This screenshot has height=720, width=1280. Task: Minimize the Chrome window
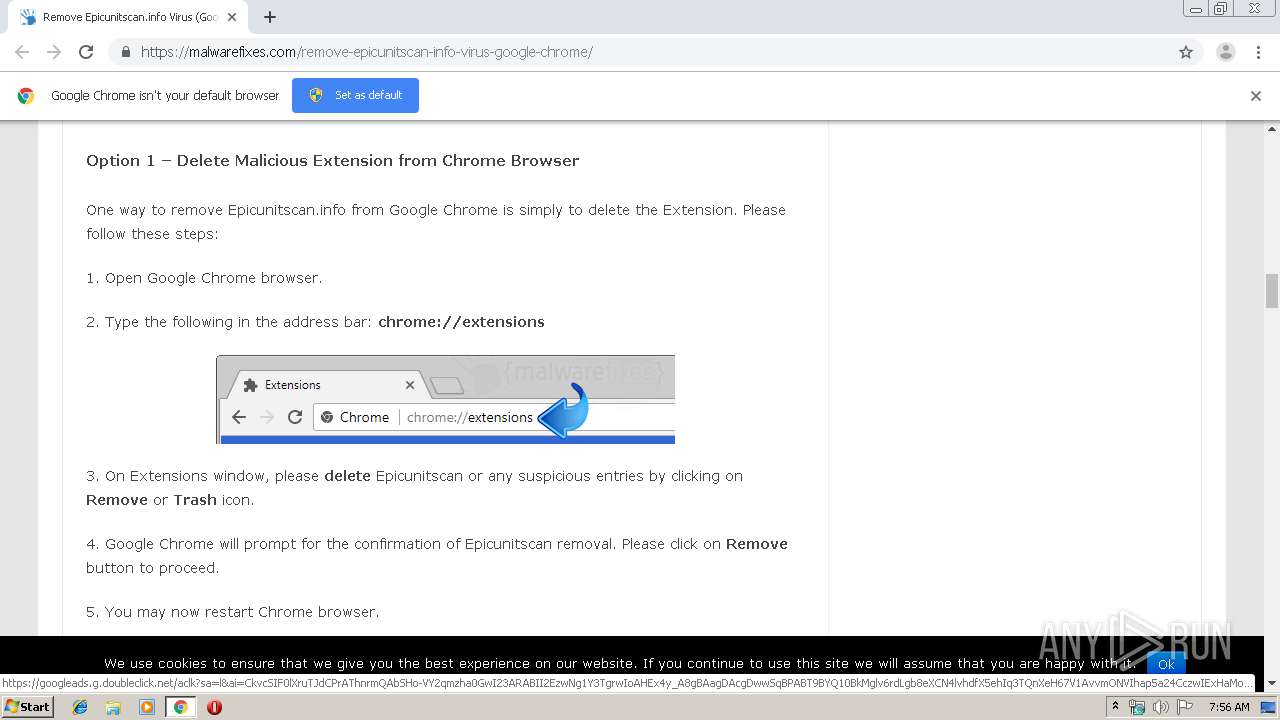pyautogui.click(x=1196, y=9)
